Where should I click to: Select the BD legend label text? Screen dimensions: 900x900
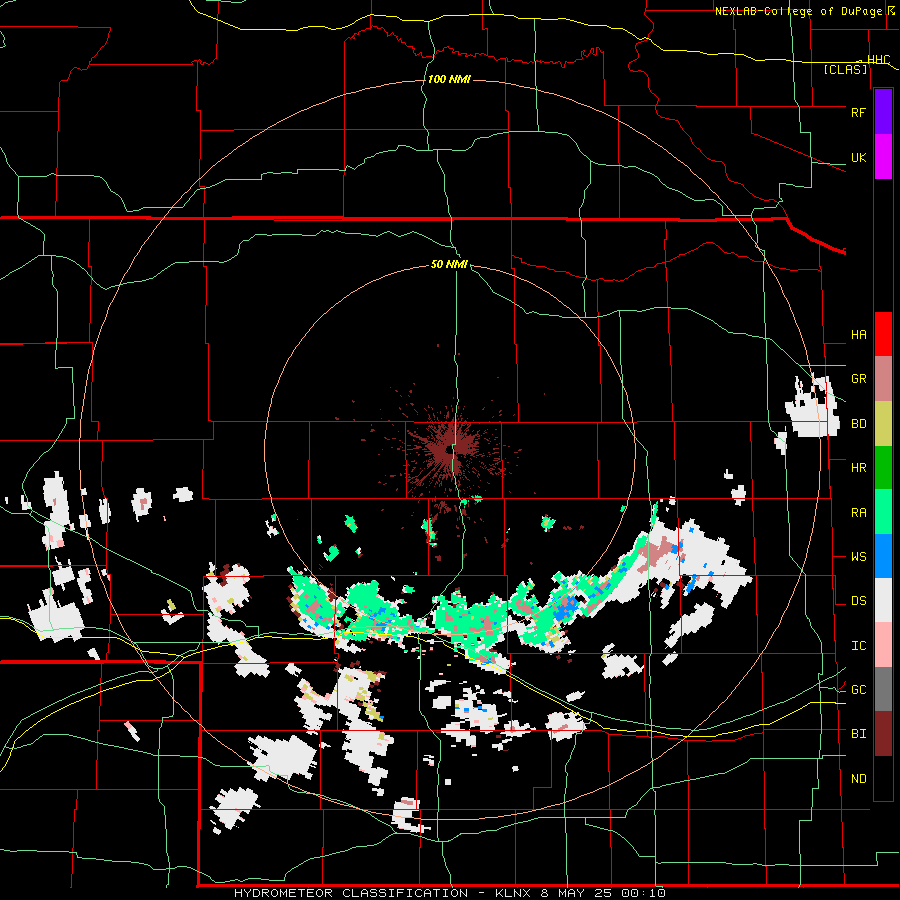click(x=858, y=424)
